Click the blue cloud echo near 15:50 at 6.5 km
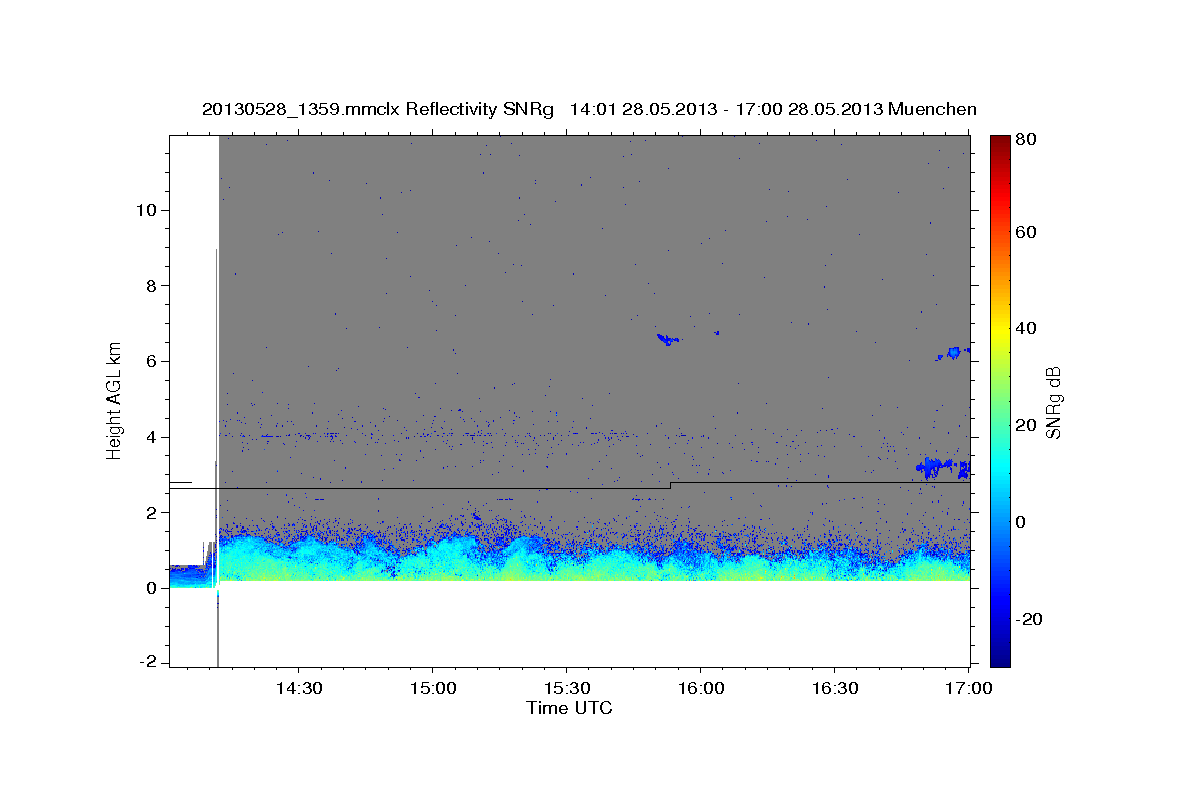 667,339
